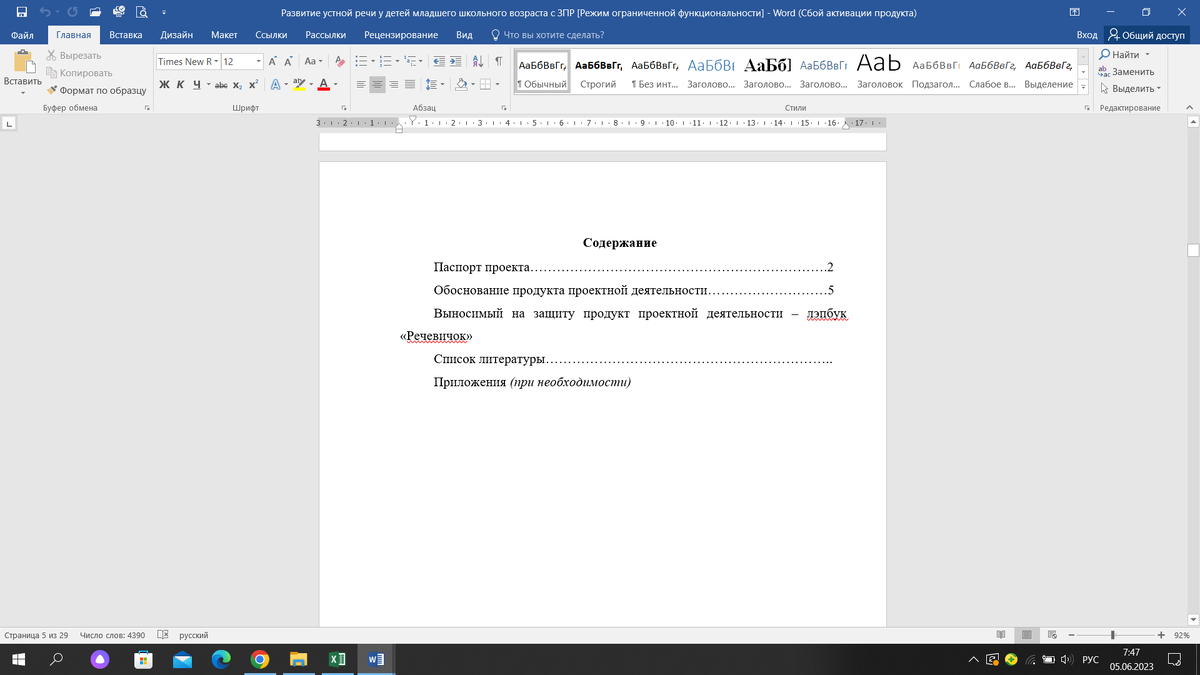This screenshot has height=675, width=1200.
Task: Align text to the left
Action: click(x=362, y=84)
